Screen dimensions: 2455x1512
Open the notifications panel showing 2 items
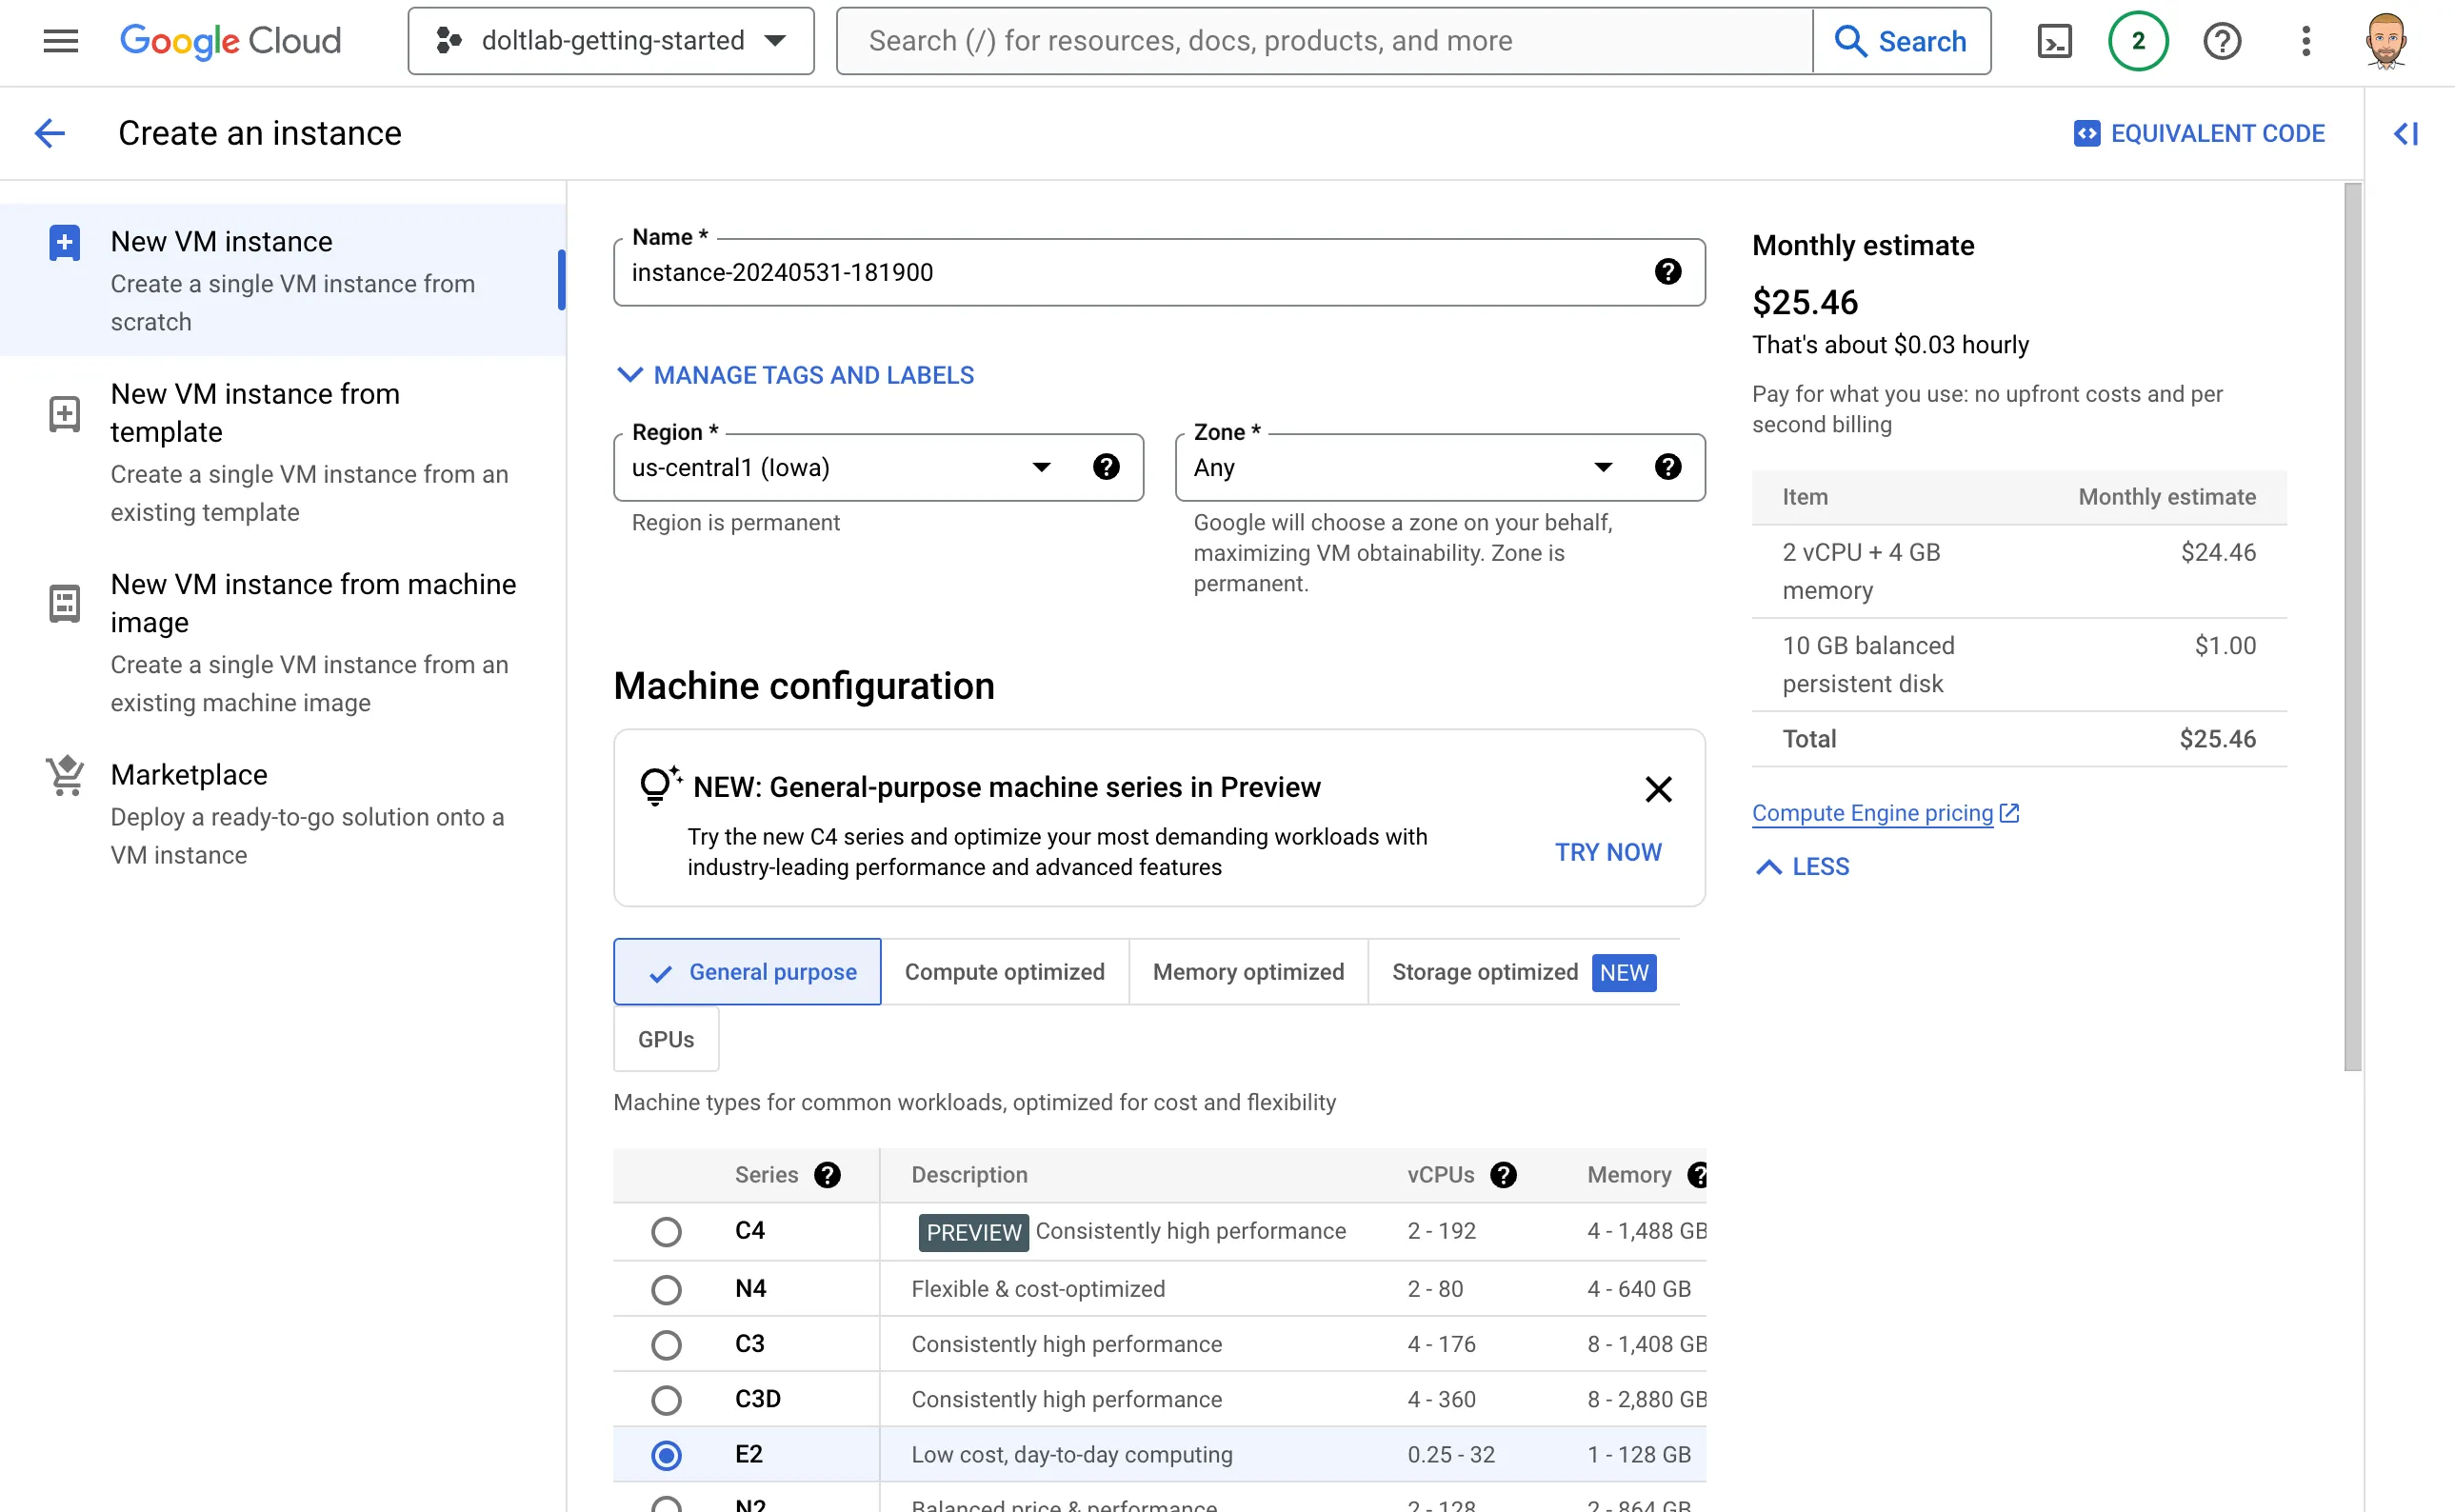(x=2138, y=41)
